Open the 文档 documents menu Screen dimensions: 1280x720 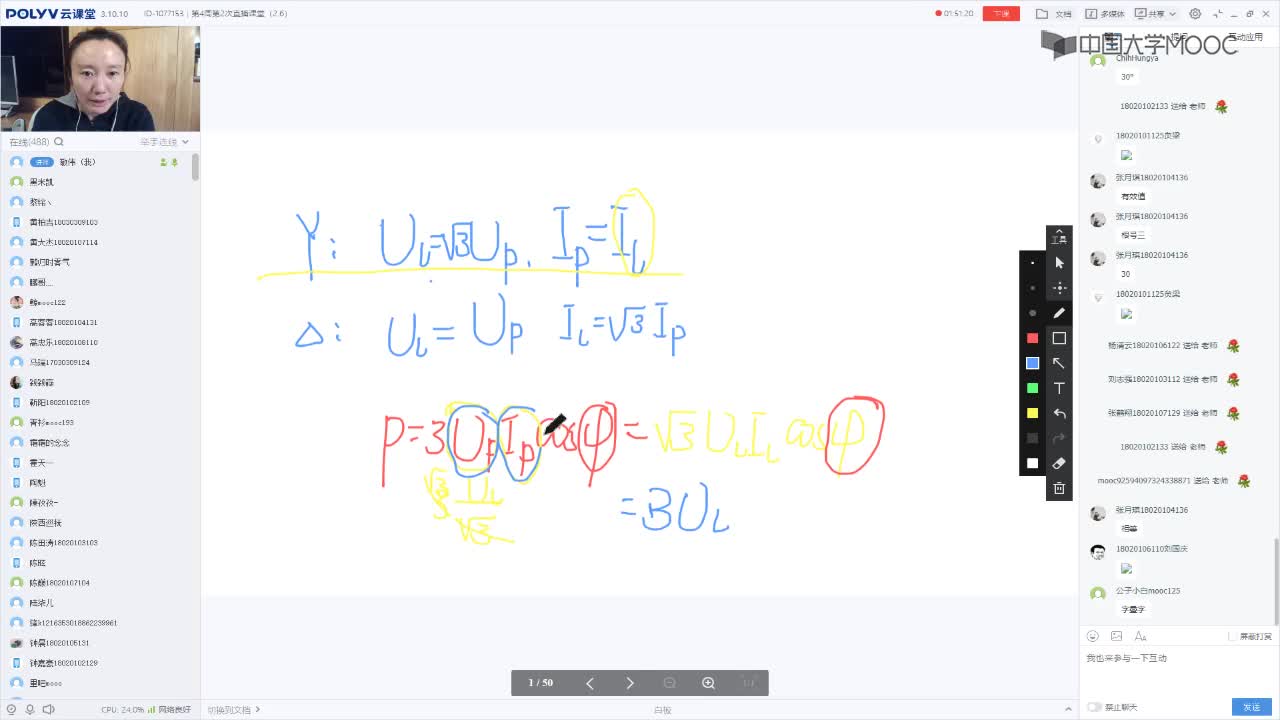click(1054, 14)
